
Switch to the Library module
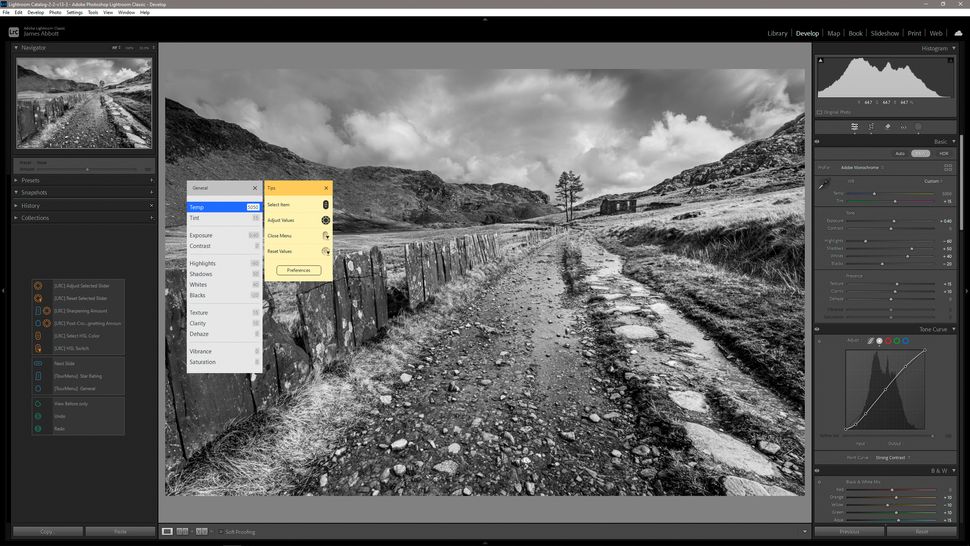coord(777,33)
